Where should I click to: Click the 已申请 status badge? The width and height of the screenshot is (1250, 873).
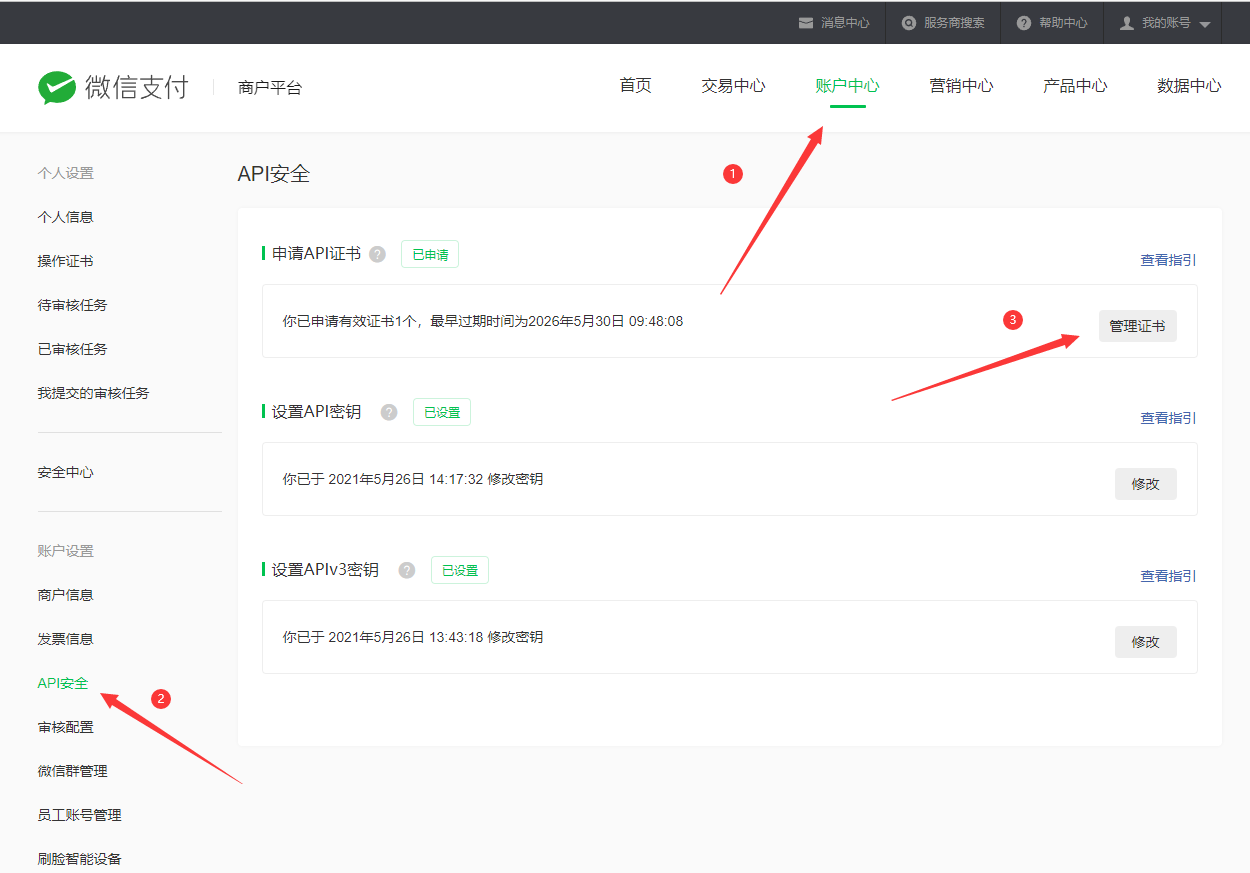(x=430, y=254)
